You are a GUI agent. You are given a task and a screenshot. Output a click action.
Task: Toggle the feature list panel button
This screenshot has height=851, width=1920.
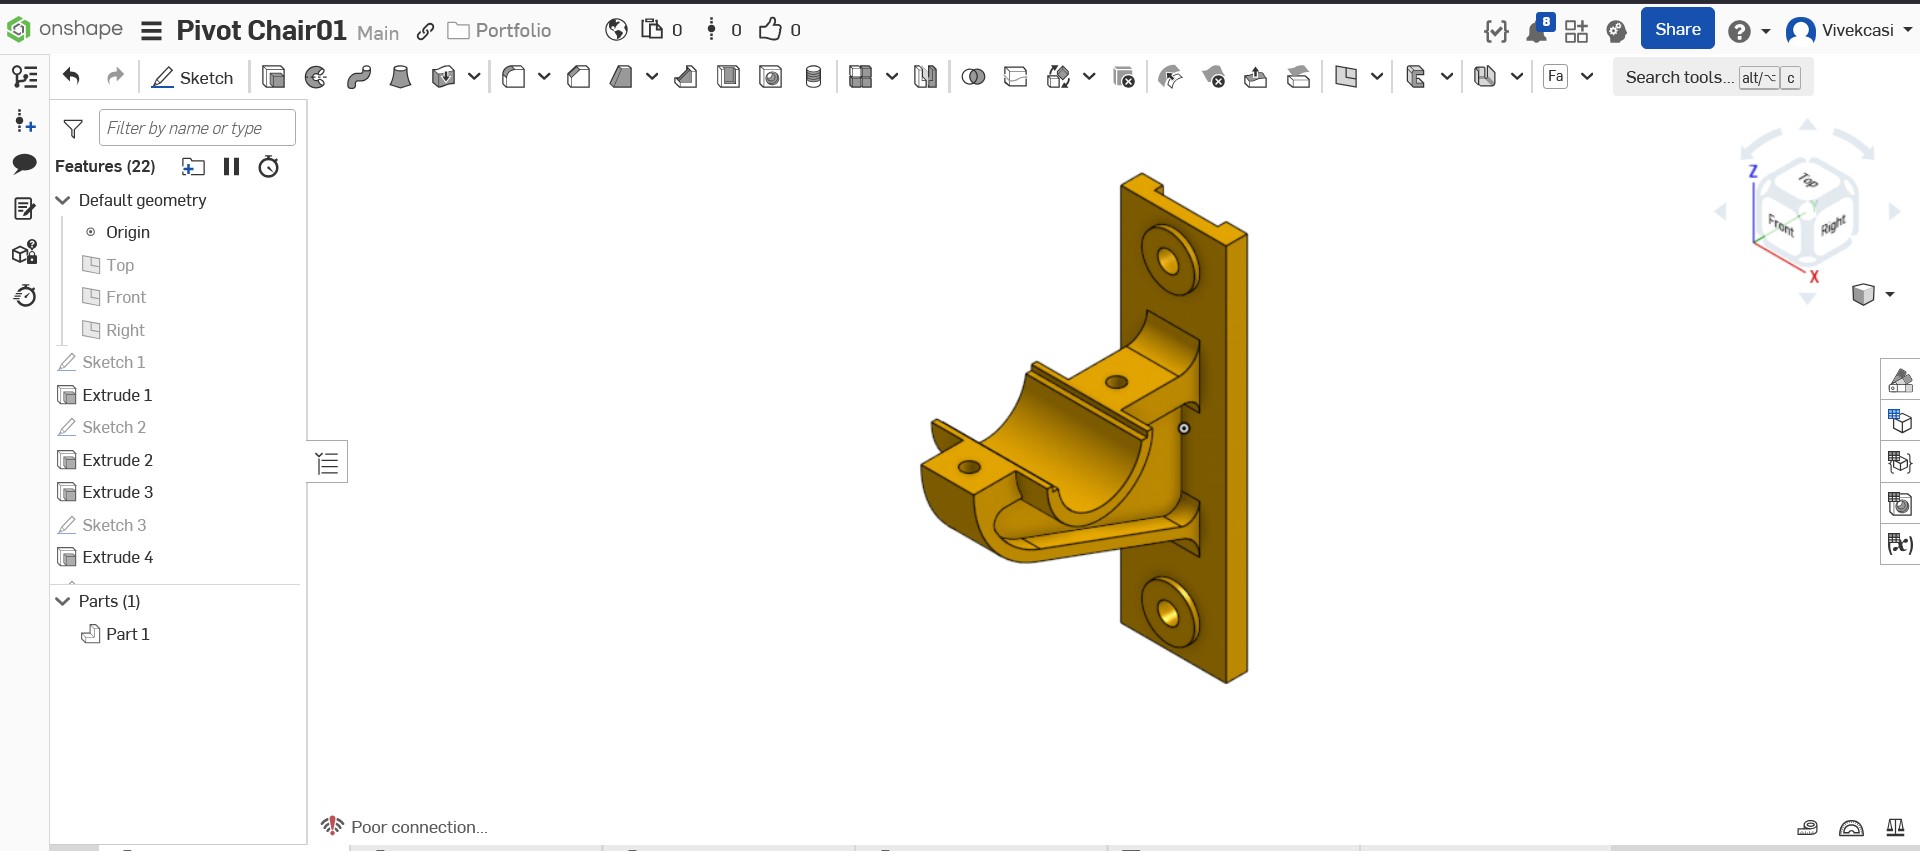[327, 462]
